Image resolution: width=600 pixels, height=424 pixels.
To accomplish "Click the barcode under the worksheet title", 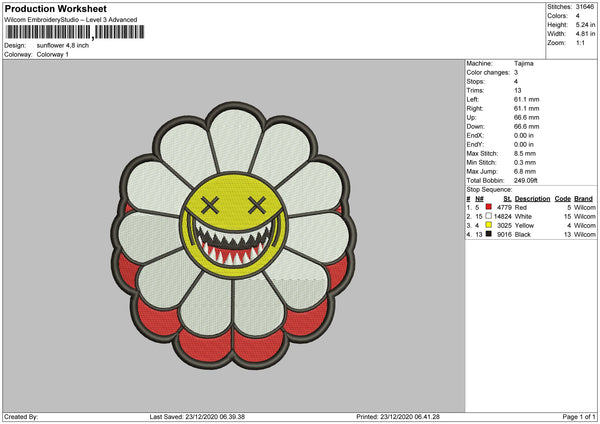I will [75, 32].
